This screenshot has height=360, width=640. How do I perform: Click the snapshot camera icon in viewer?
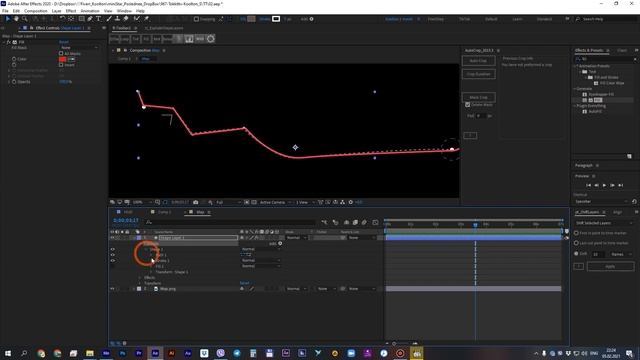(x=196, y=202)
